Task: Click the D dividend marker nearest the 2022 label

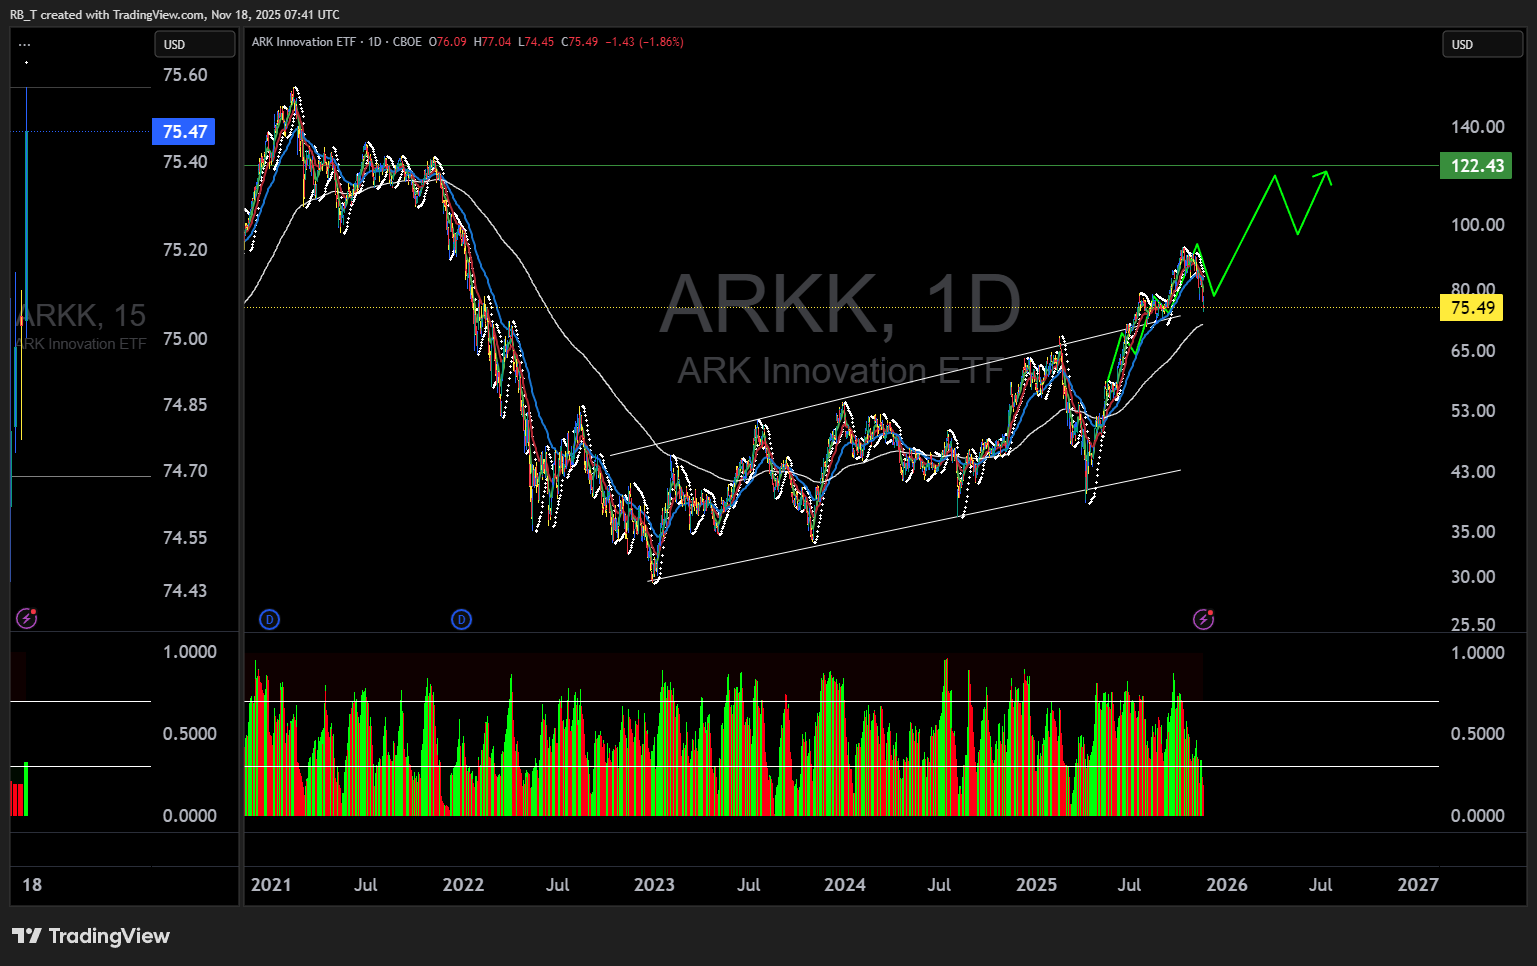Action: pyautogui.click(x=461, y=620)
